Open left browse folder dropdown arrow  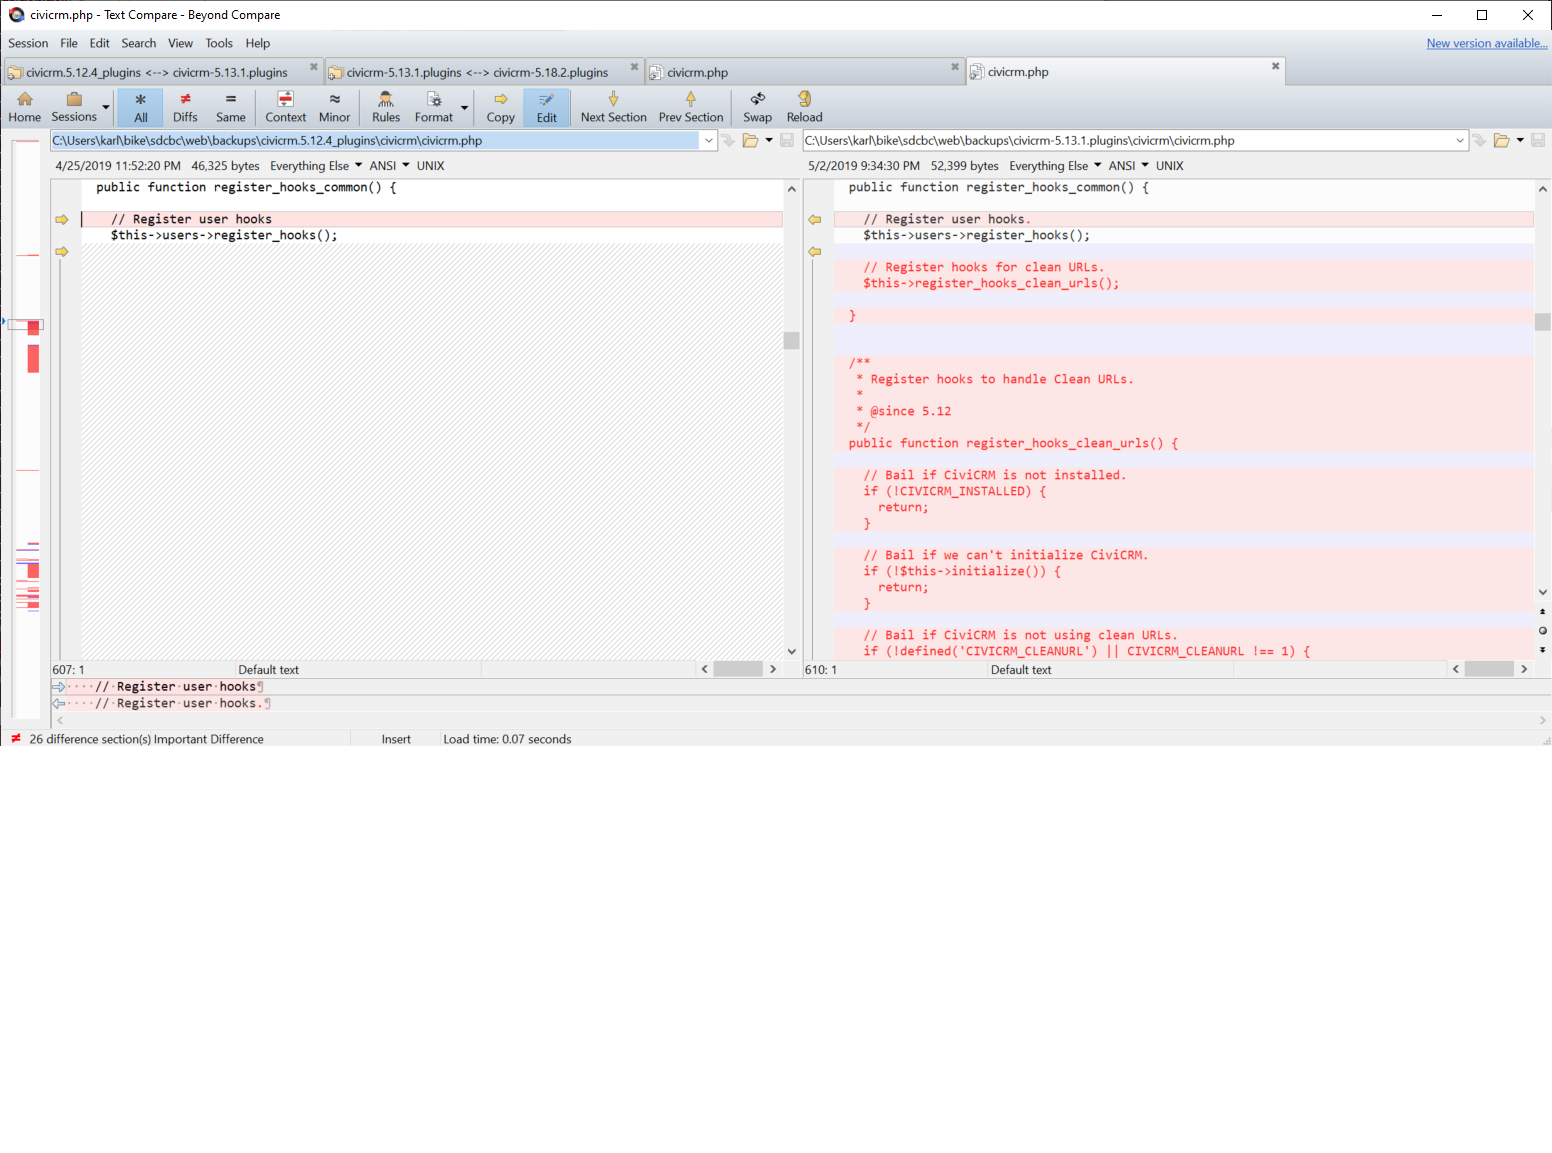769,140
